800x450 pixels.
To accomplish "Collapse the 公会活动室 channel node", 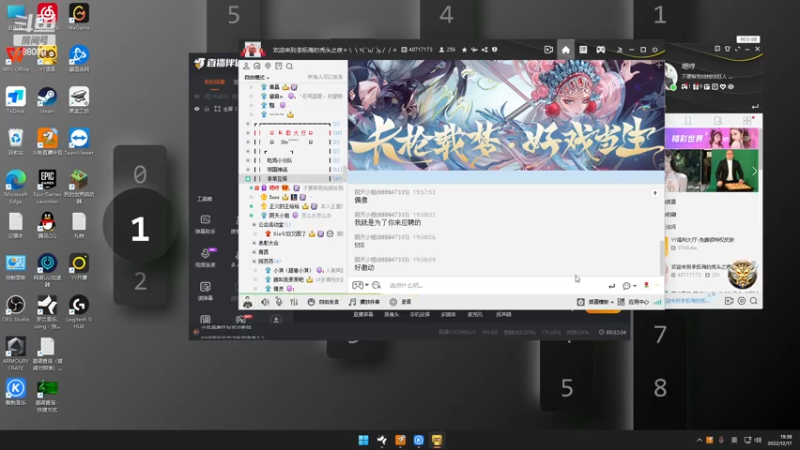I will 254,224.
